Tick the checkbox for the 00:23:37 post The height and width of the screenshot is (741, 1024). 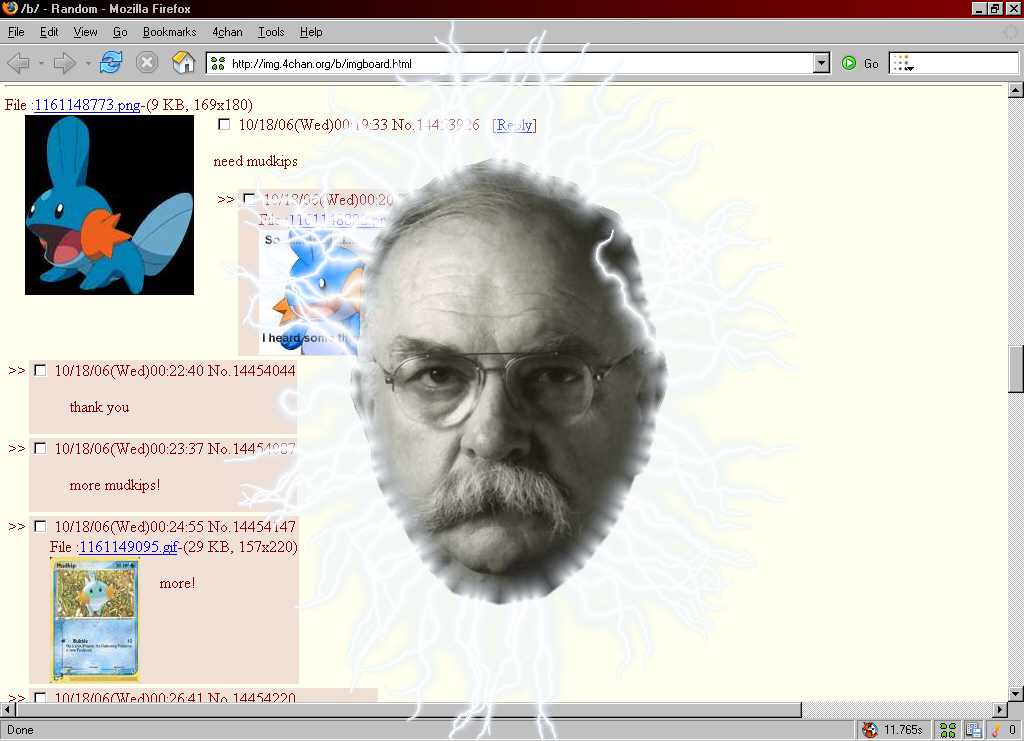tap(40, 448)
